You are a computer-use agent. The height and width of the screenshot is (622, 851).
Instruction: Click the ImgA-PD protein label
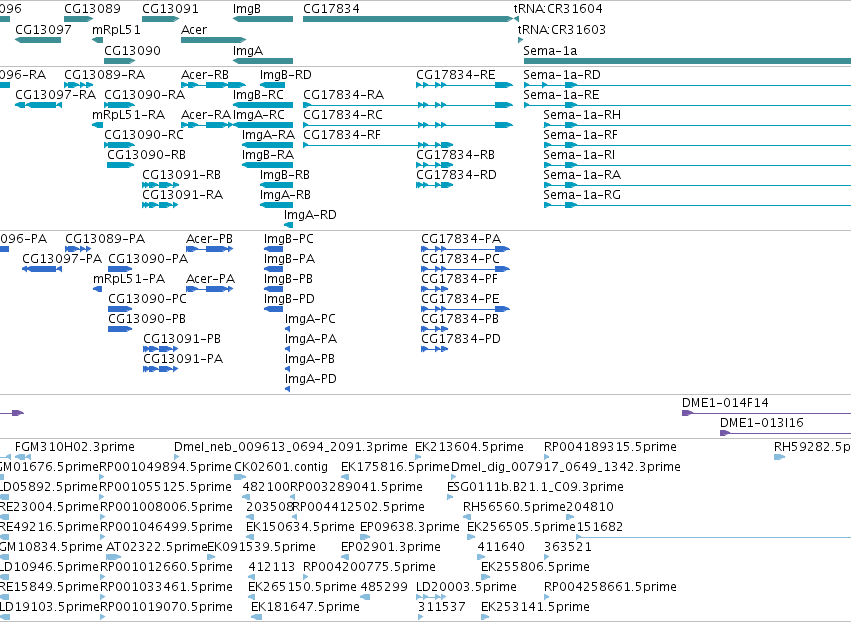310,379
